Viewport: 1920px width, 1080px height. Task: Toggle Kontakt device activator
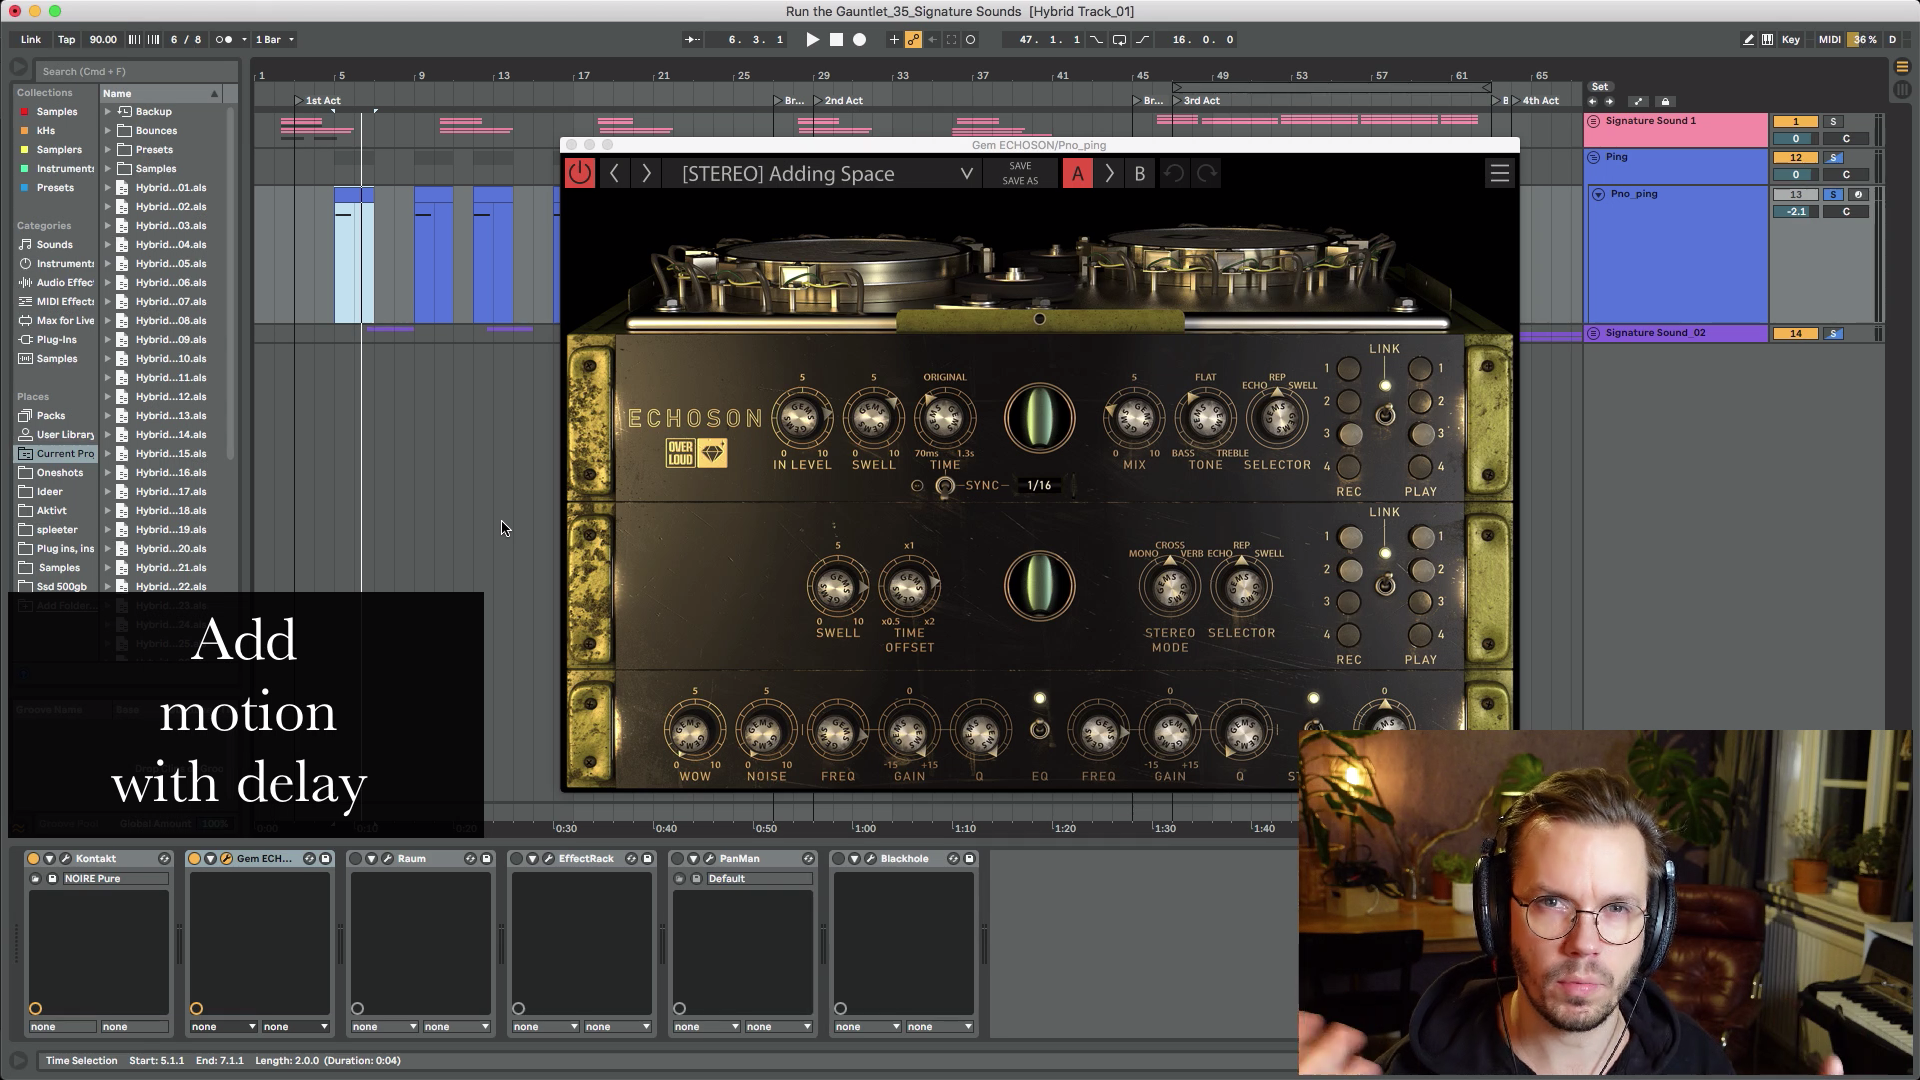click(x=33, y=859)
